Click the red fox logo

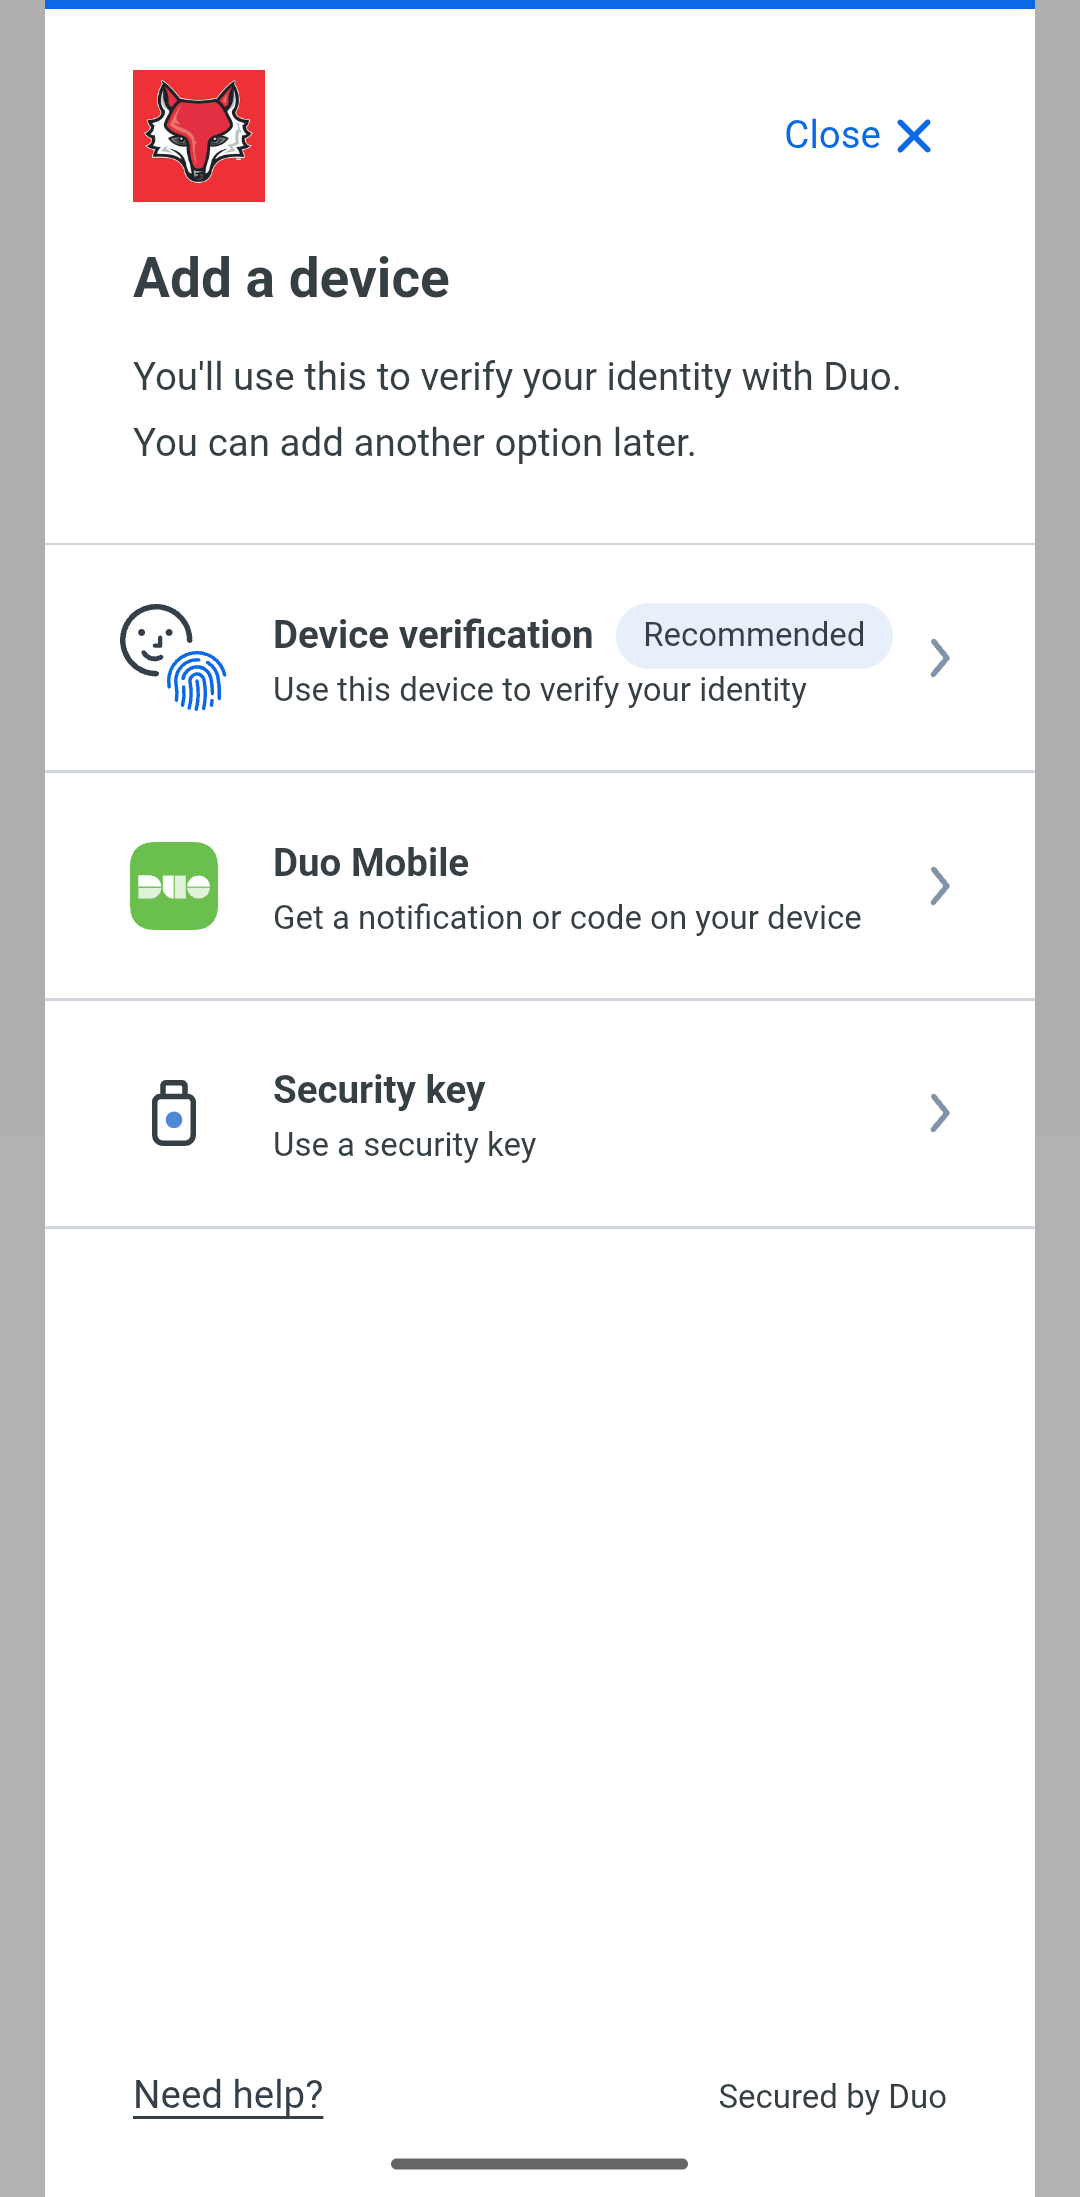pyautogui.click(x=199, y=136)
